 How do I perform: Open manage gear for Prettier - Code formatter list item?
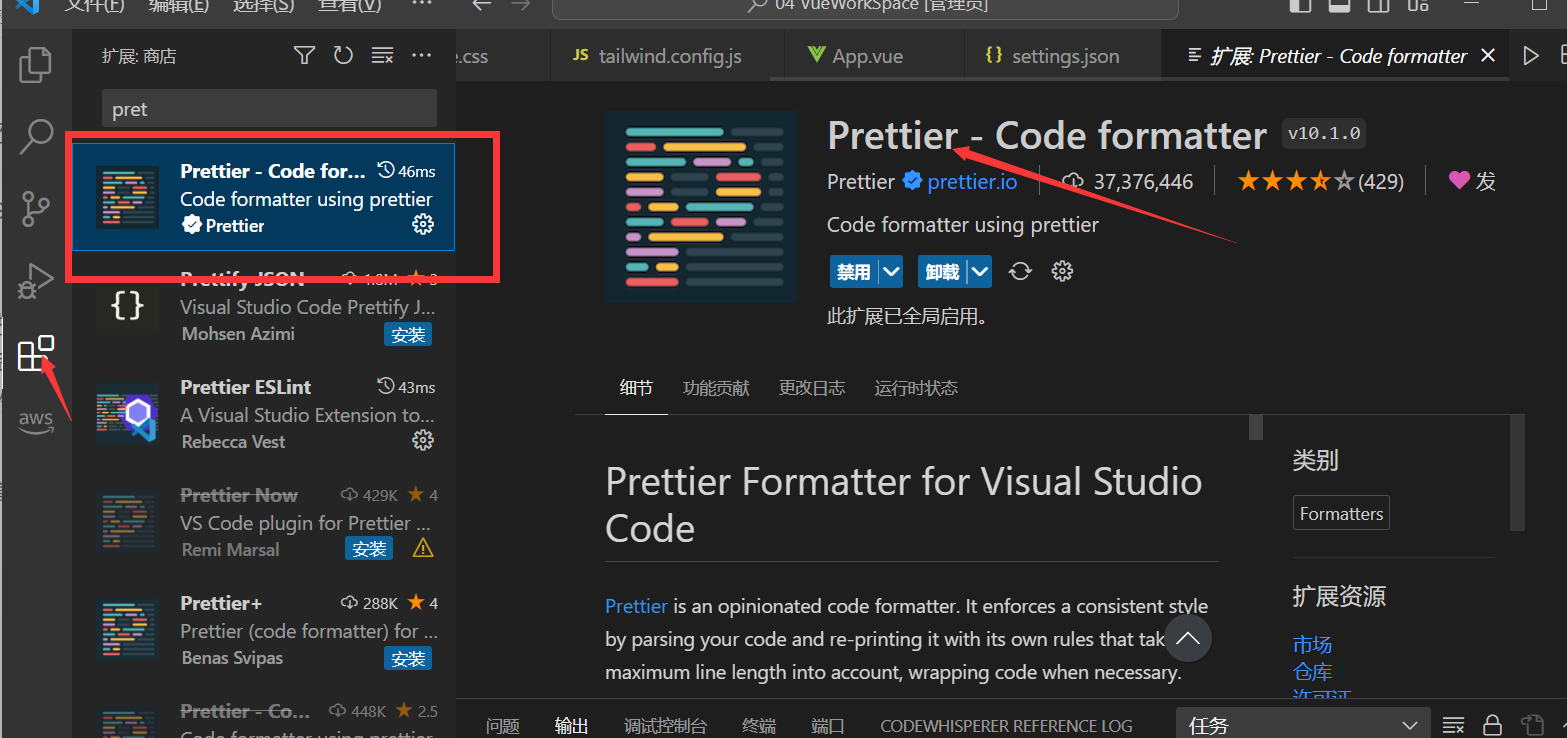click(423, 224)
